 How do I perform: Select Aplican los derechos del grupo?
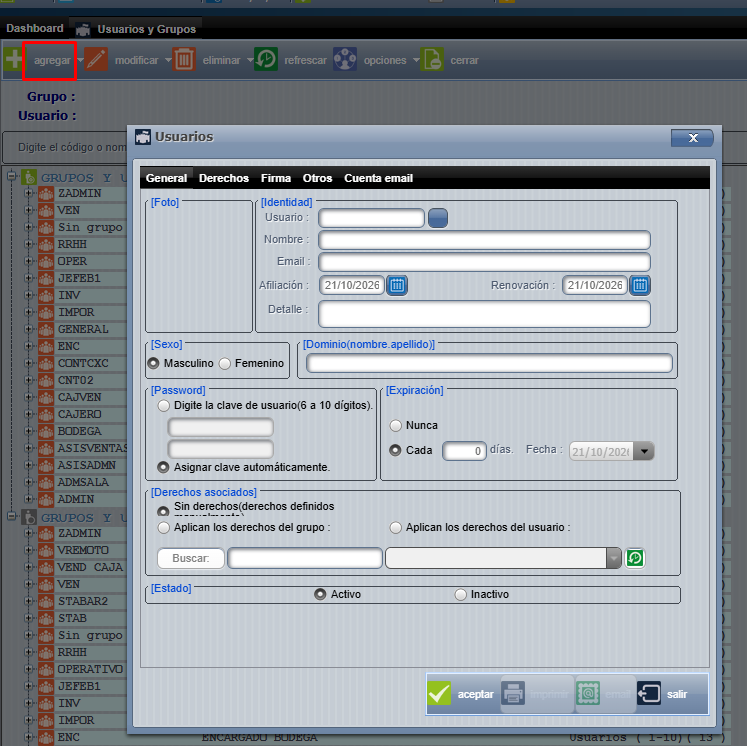pyautogui.click(x=163, y=528)
